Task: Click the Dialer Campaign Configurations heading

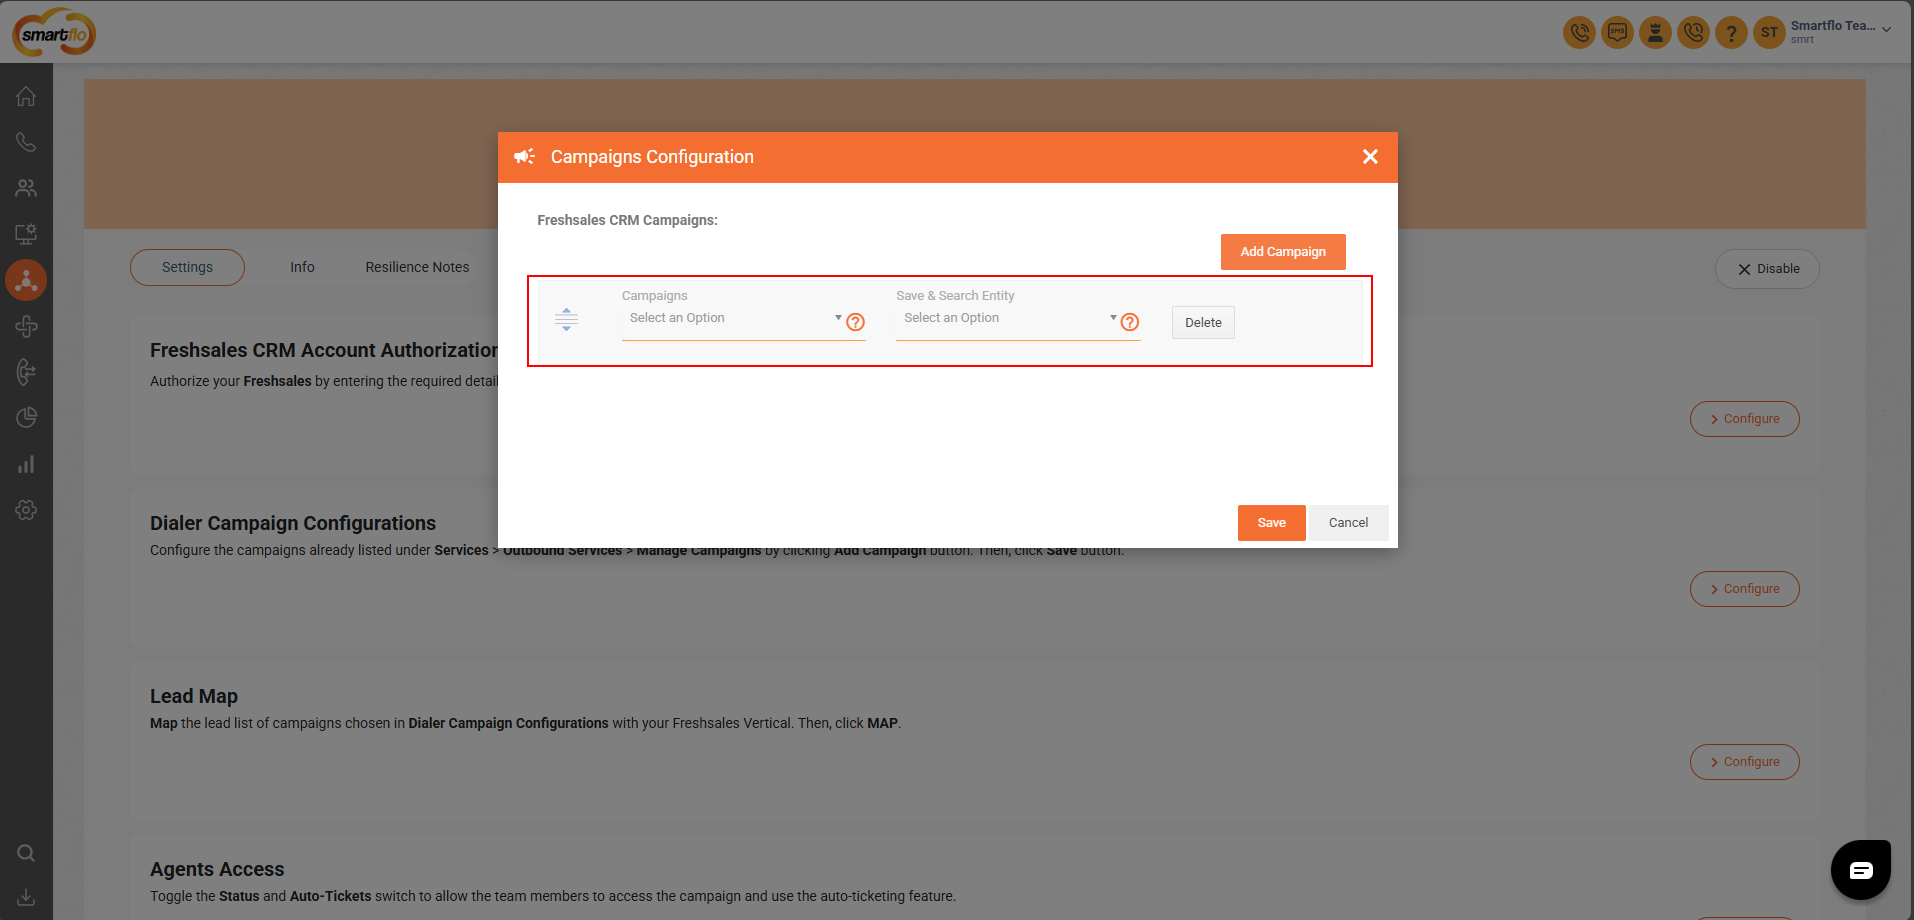Action: pyautogui.click(x=293, y=523)
